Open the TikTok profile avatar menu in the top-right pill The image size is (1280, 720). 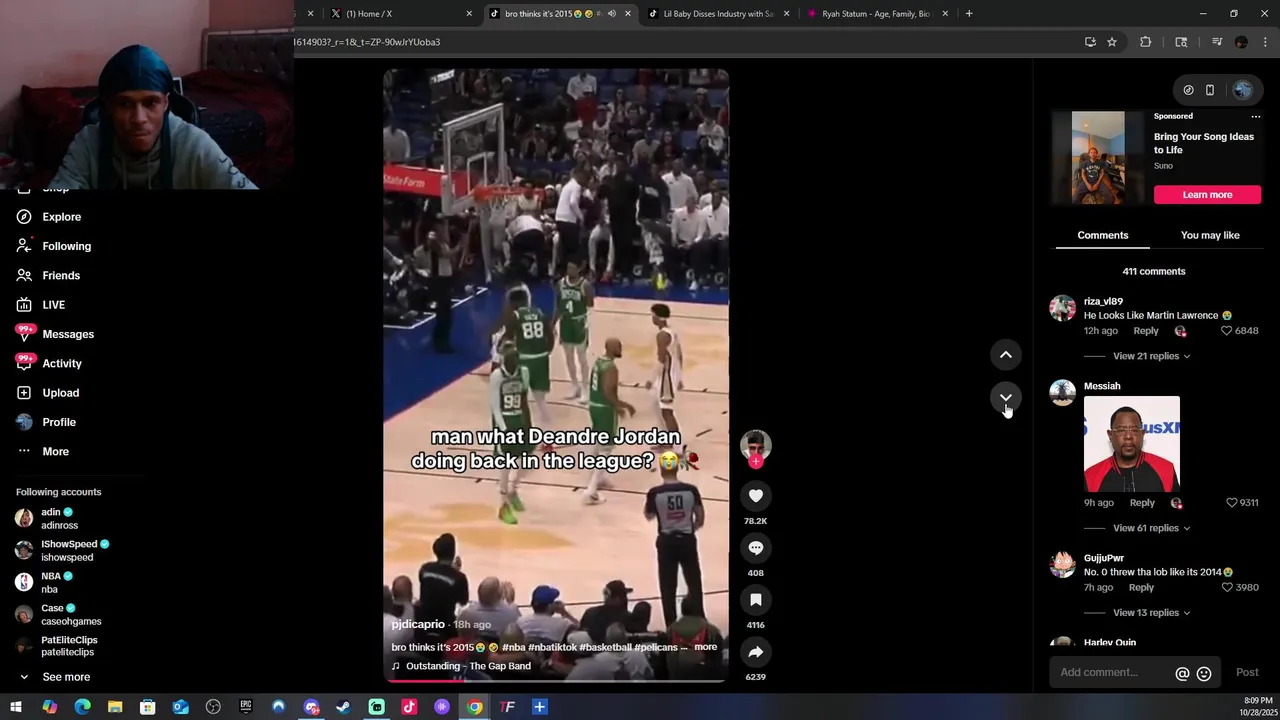pos(1242,90)
